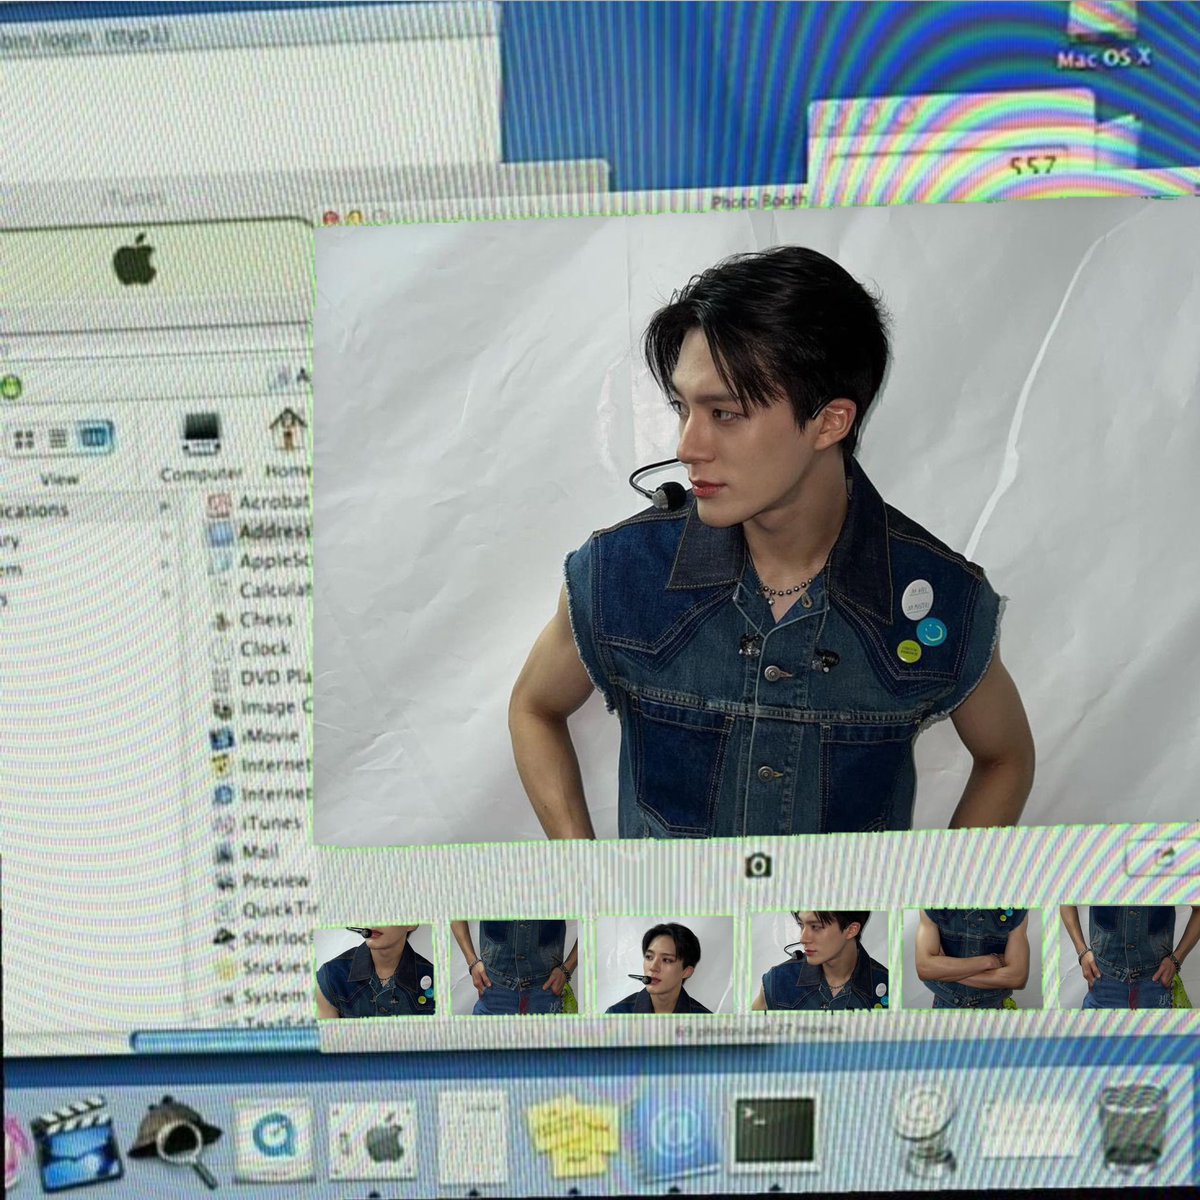The width and height of the screenshot is (1200, 1200).
Task: Open the white text document Dock icon
Action: [472, 1137]
